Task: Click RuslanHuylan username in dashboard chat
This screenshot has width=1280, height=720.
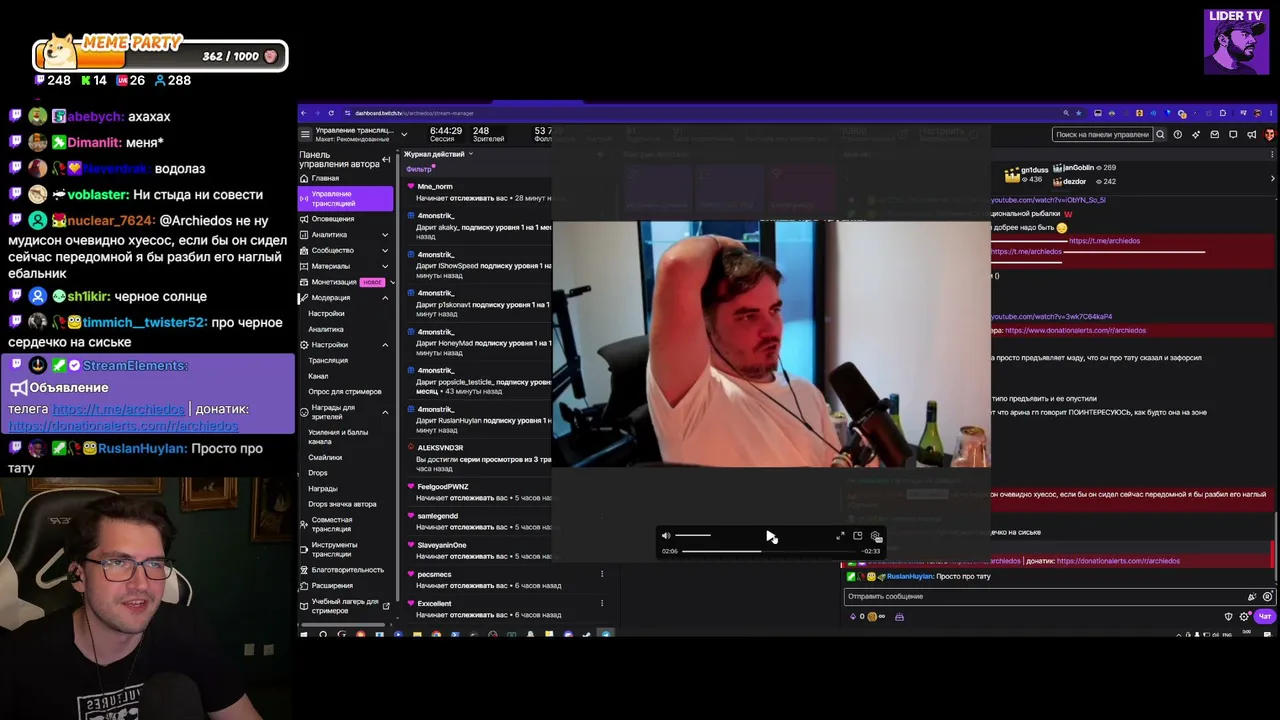Action: tap(909, 577)
